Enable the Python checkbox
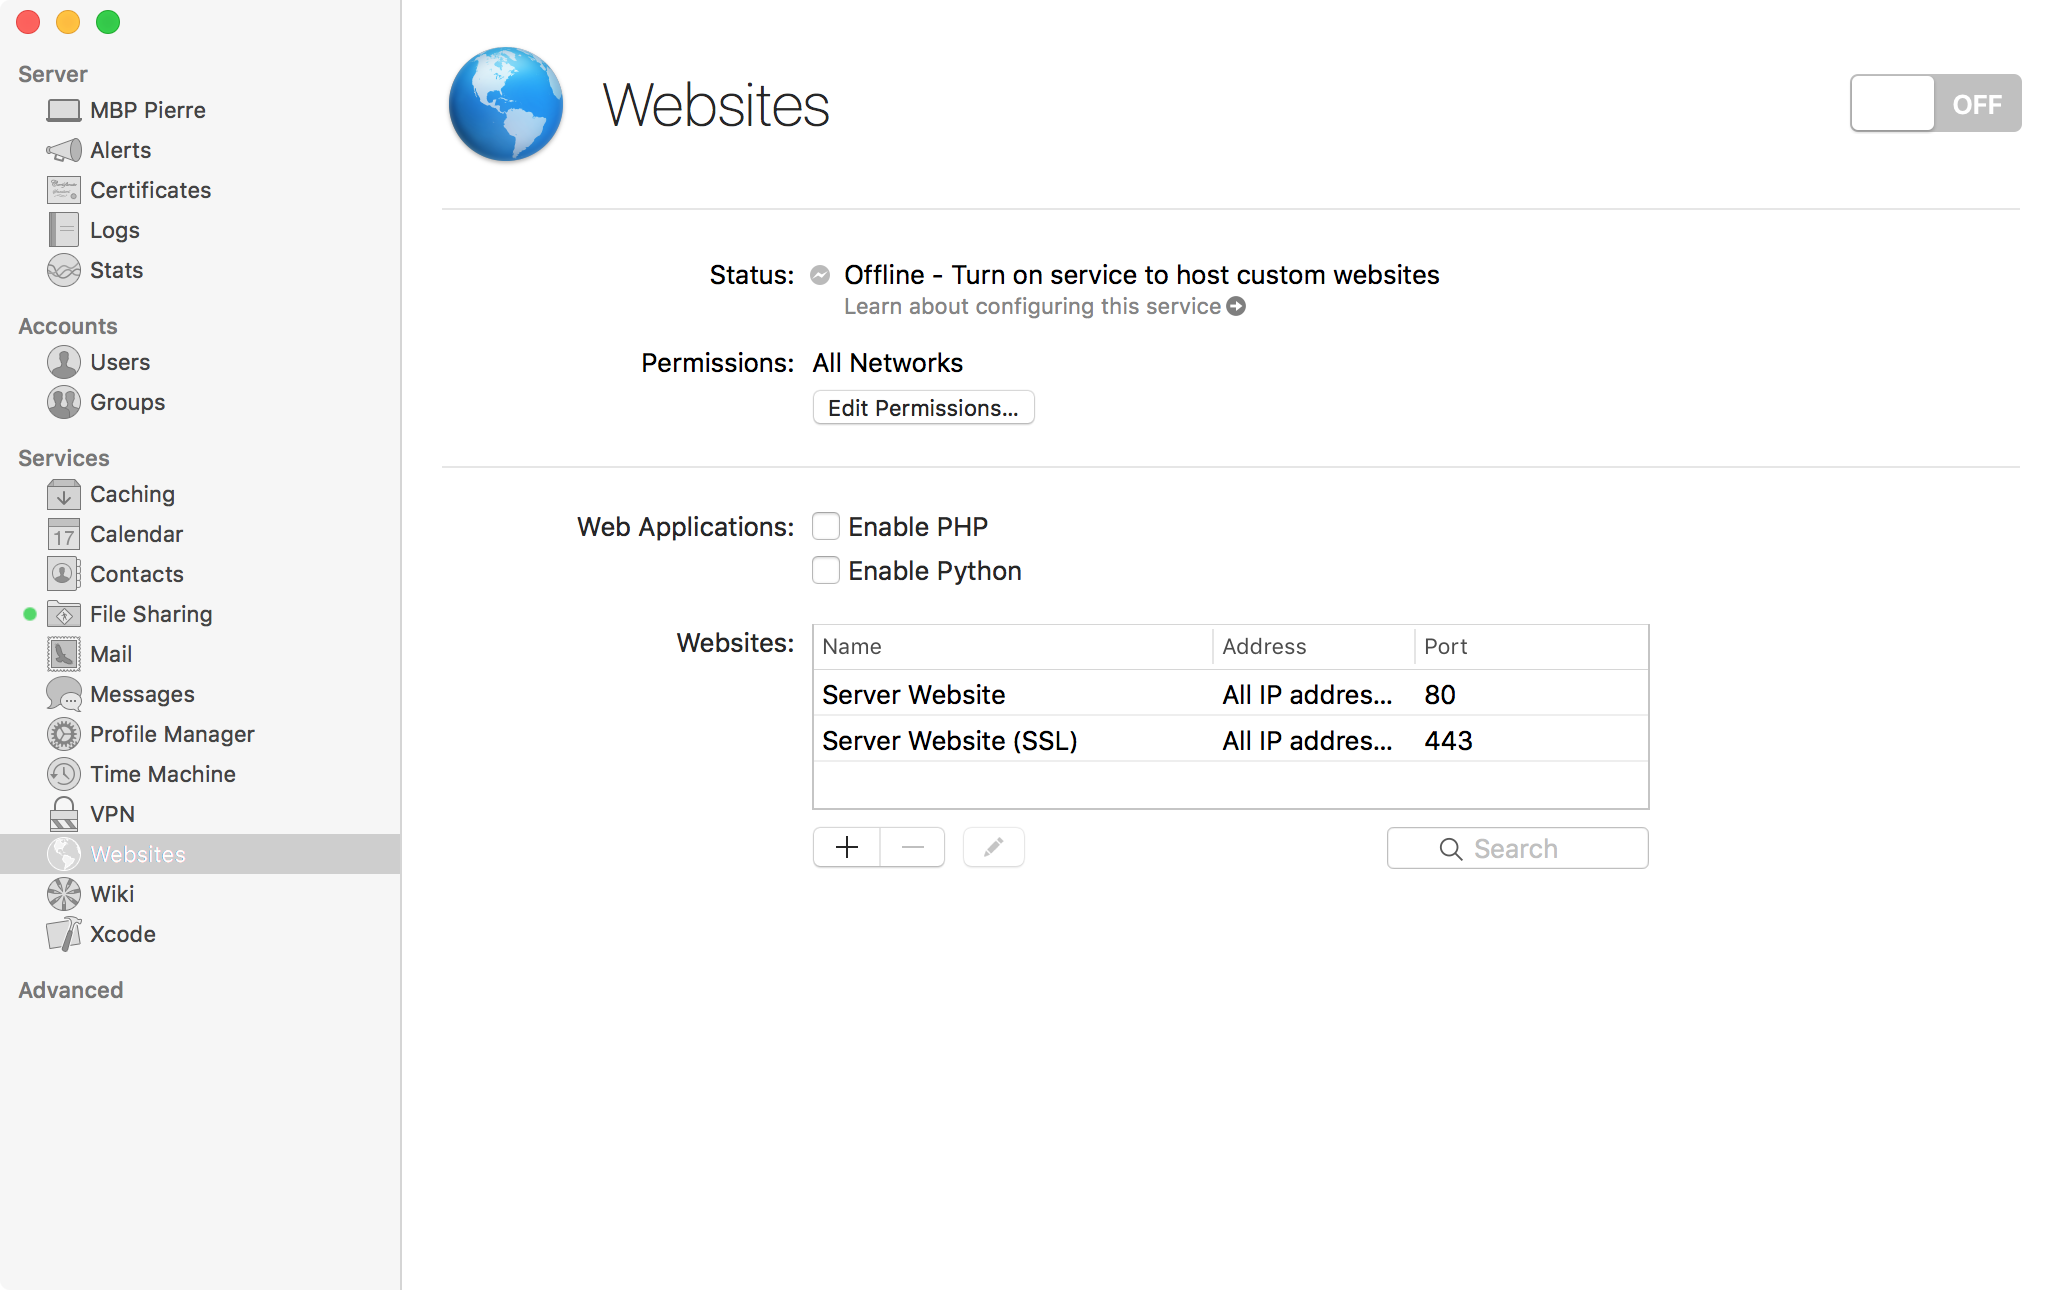 826,570
